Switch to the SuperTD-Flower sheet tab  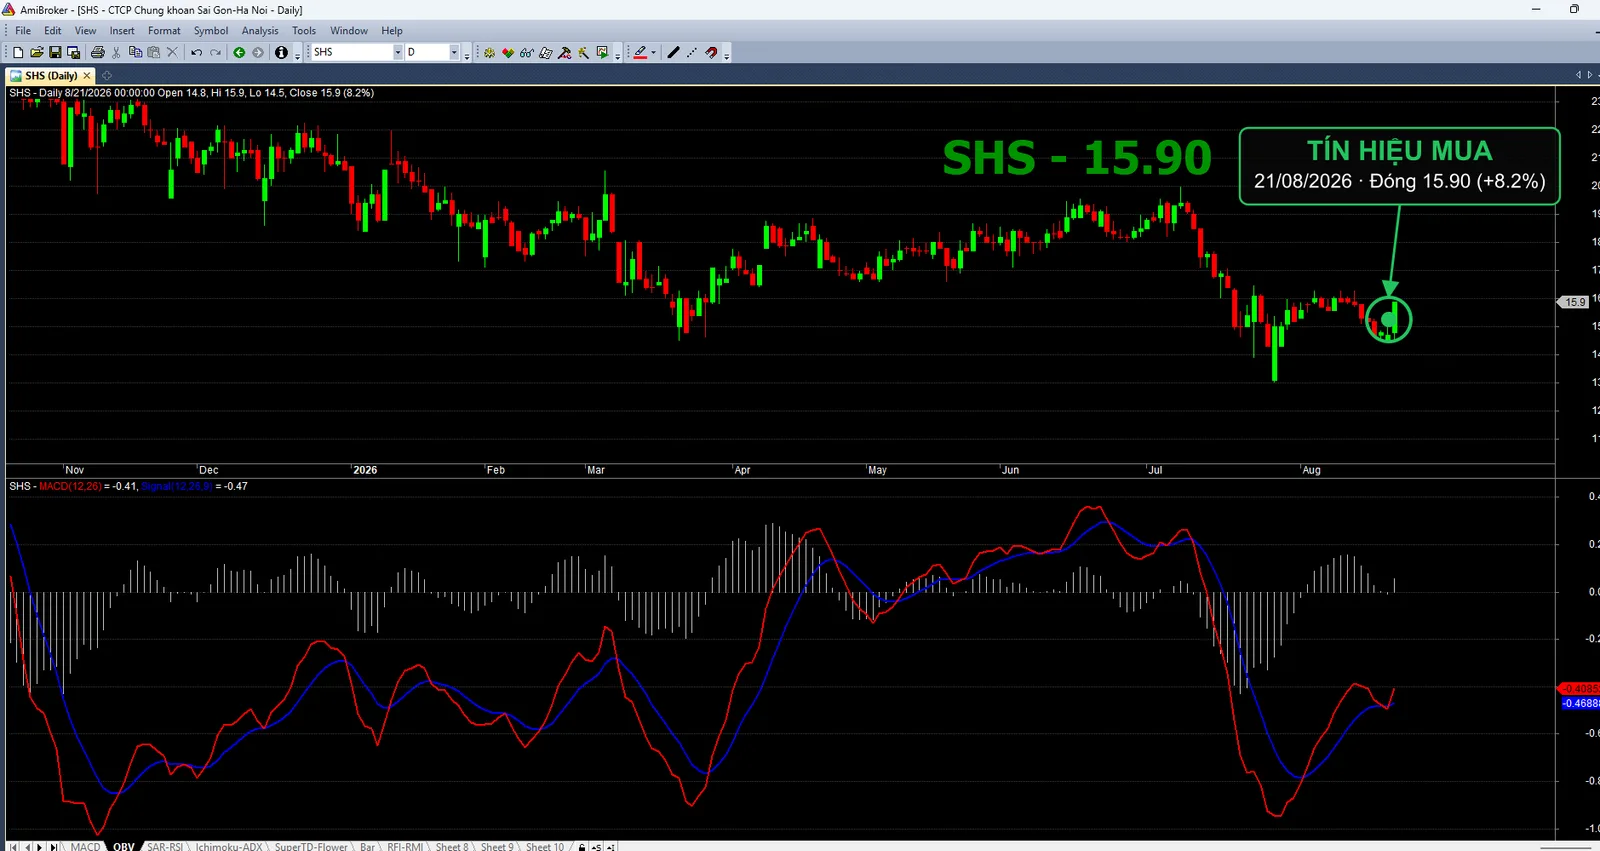[311, 846]
